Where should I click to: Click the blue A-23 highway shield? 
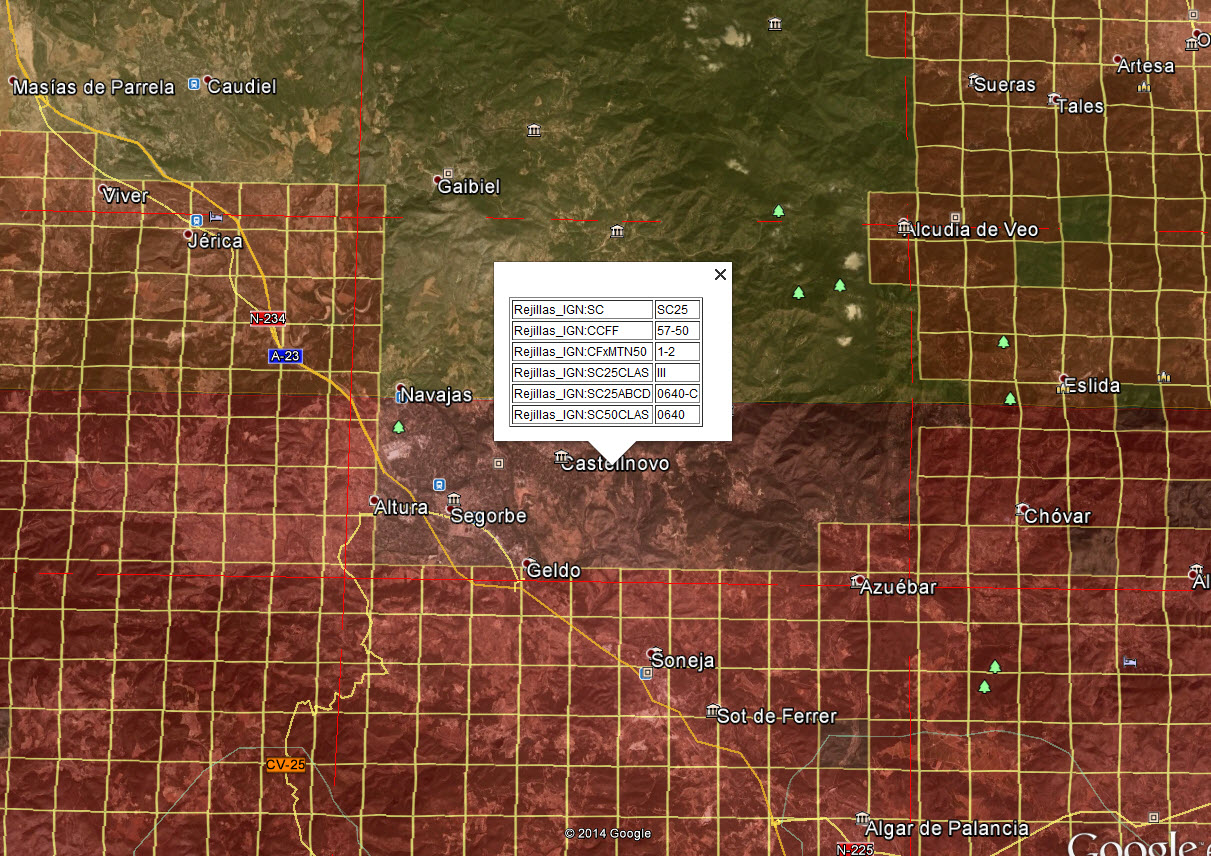(x=284, y=356)
